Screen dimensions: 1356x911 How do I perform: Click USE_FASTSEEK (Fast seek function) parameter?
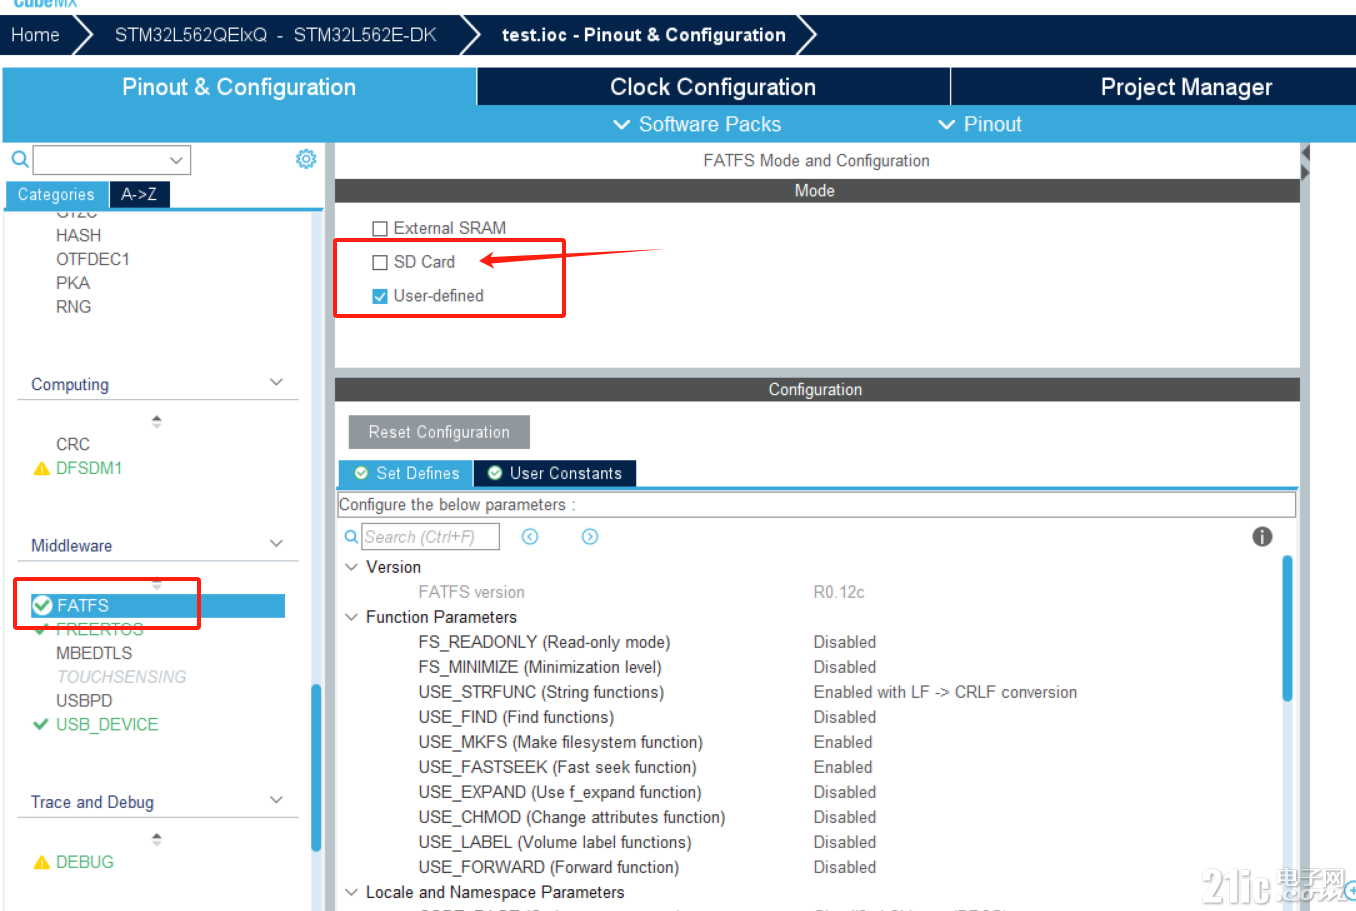point(558,767)
